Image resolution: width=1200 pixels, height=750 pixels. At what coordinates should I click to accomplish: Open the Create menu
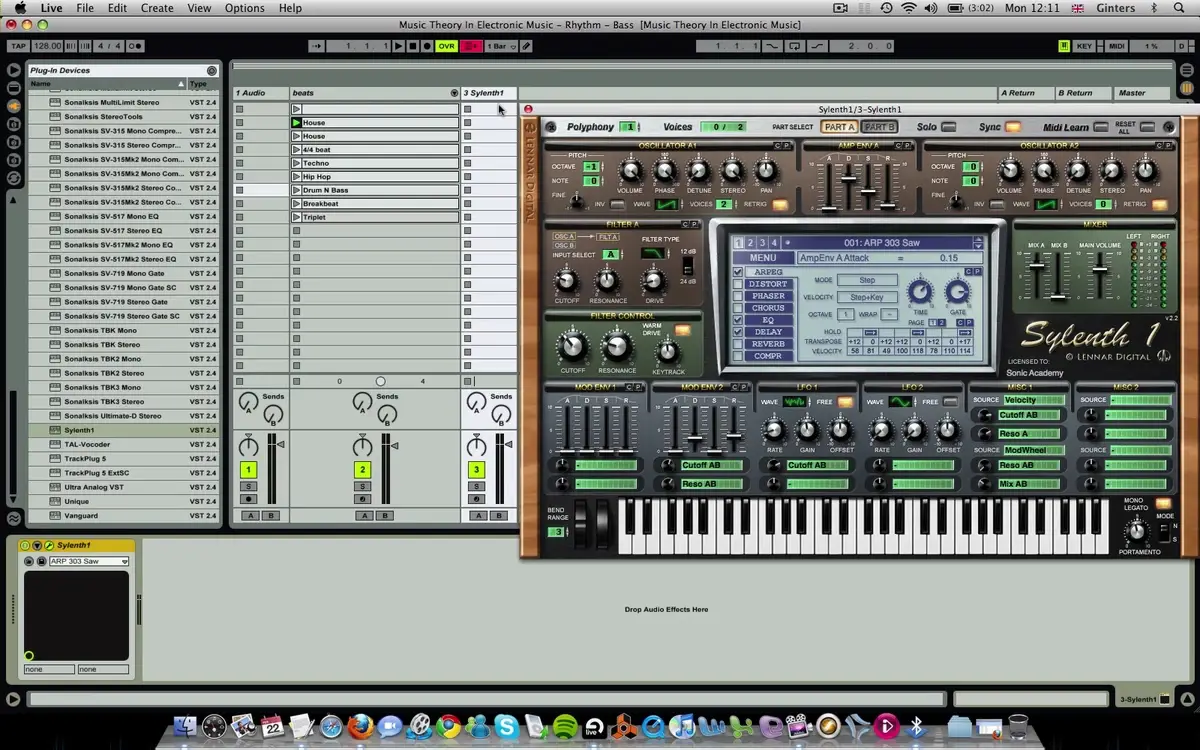[x=157, y=8]
